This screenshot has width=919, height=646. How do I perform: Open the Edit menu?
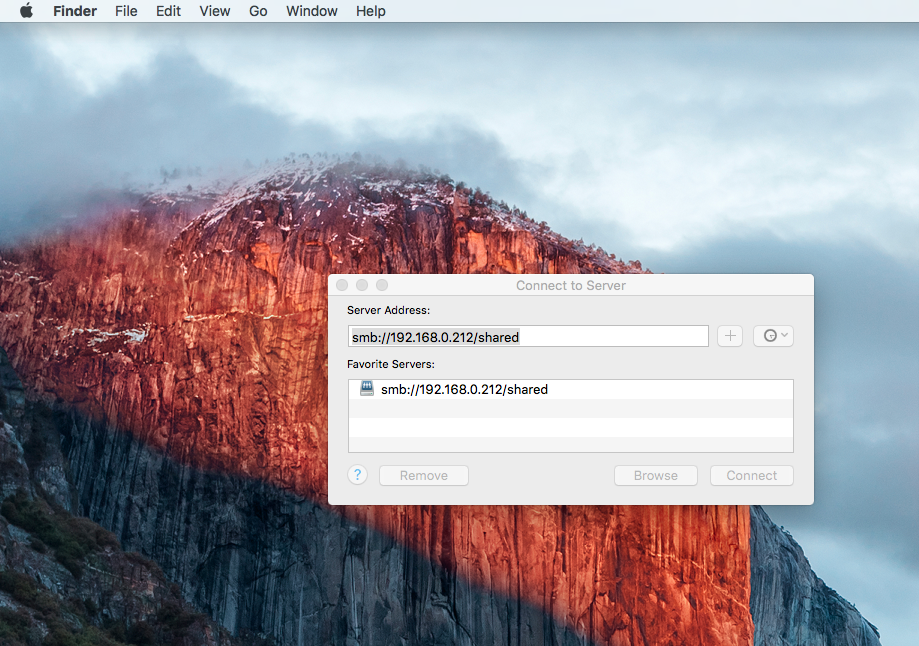pos(168,11)
